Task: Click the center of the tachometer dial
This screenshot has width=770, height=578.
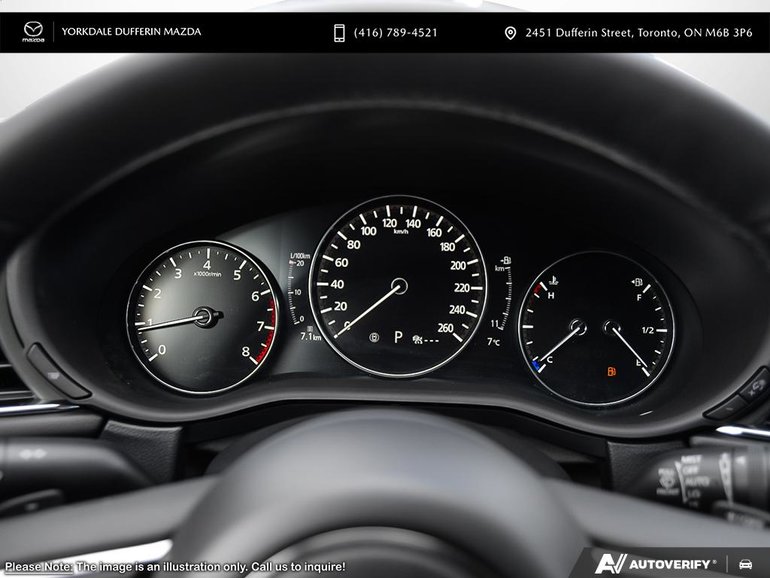Action: coord(204,317)
